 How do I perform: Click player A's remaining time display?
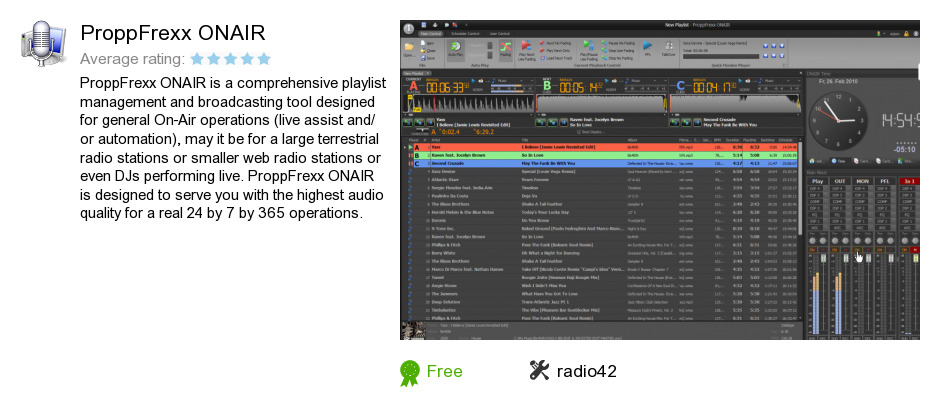[x=447, y=88]
